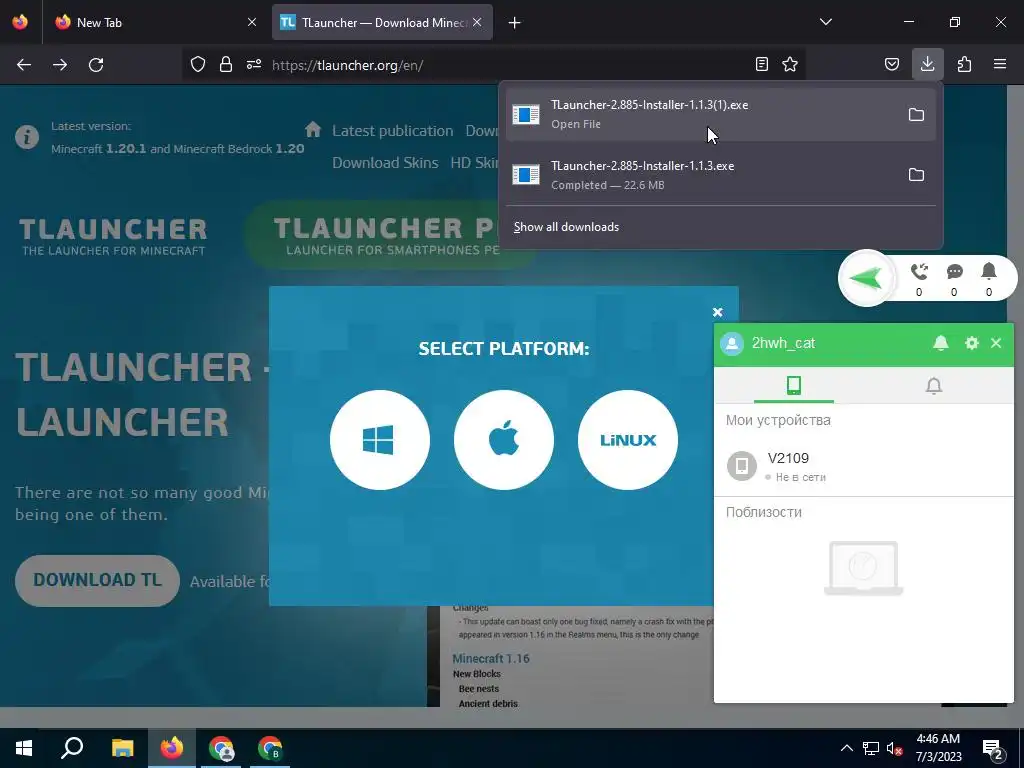The width and height of the screenshot is (1024, 768).
Task: Click the bell in AirDroid panel header
Action: (941, 343)
